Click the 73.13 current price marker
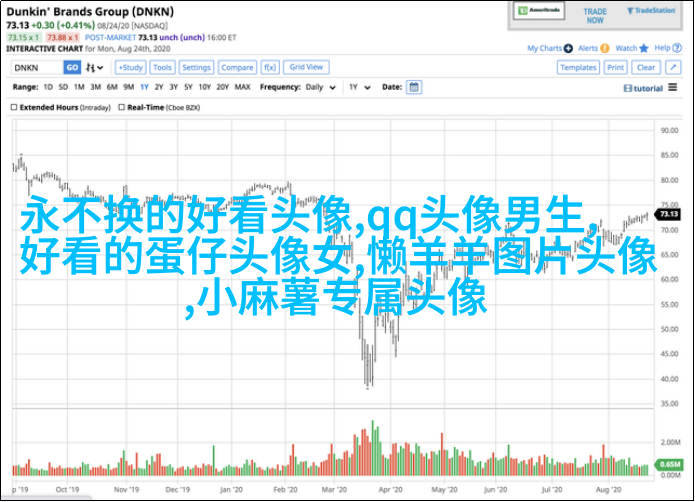The image size is (695, 502). 668,214
